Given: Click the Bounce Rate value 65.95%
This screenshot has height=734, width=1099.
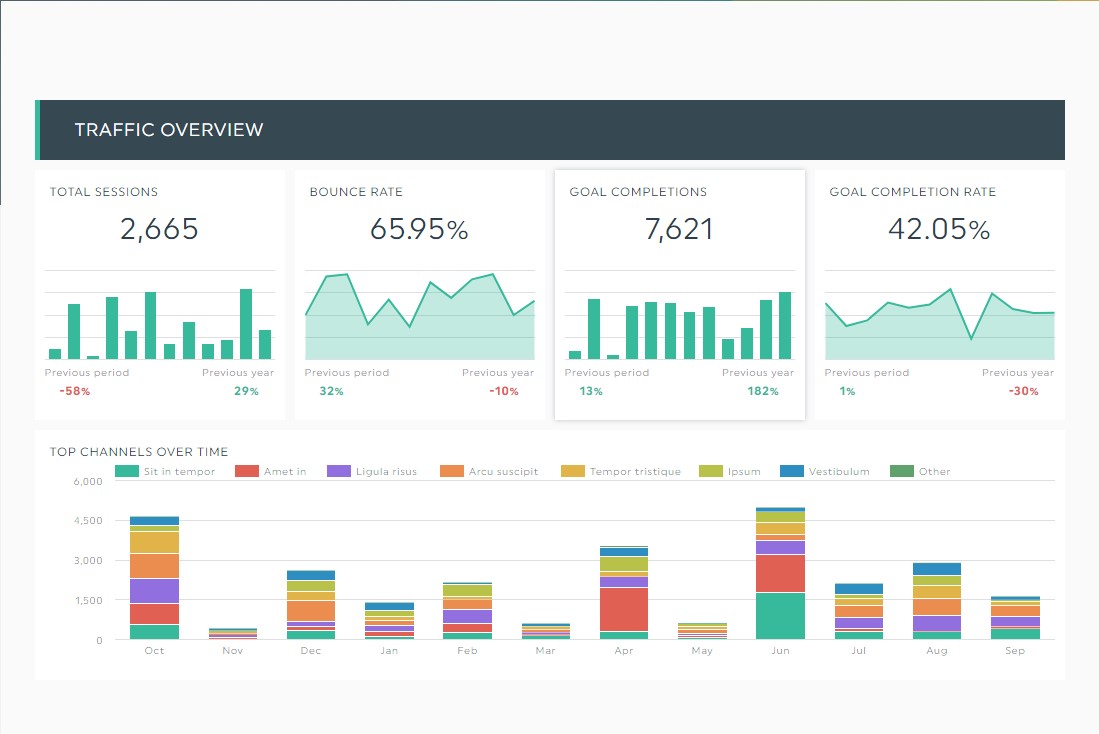Looking at the screenshot, I should (419, 229).
